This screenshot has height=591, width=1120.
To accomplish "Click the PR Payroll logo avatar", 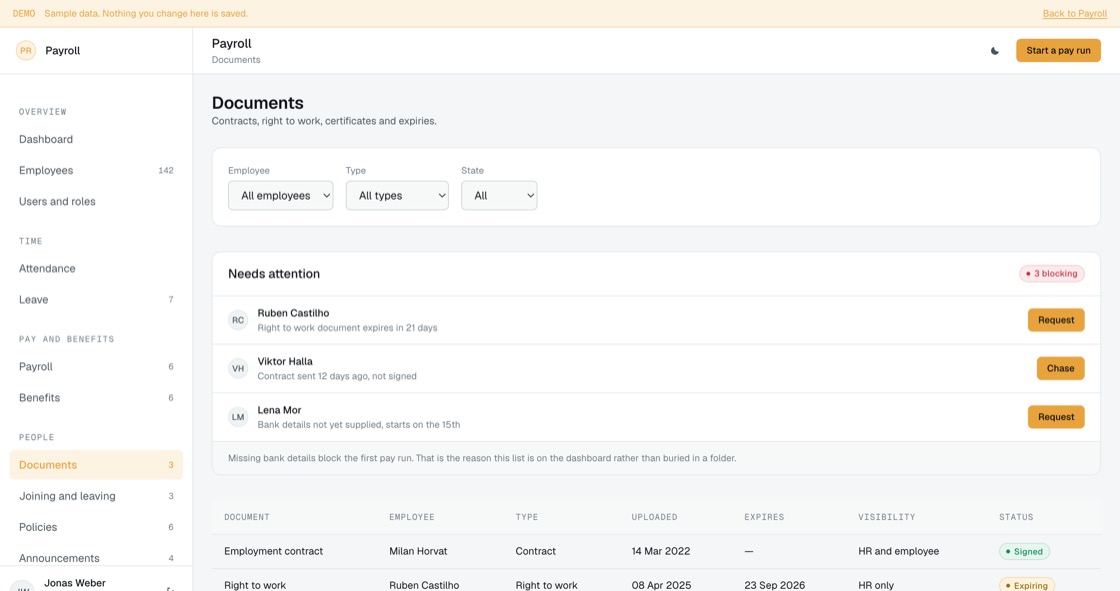I will (x=26, y=51).
